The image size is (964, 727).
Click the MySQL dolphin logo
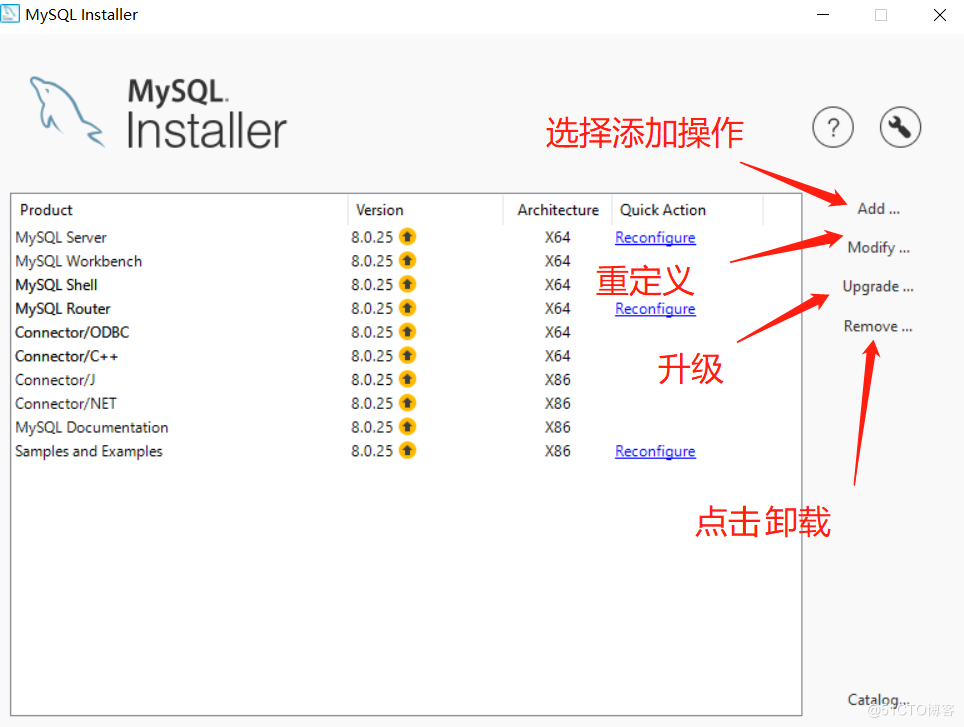pos(67,112)
